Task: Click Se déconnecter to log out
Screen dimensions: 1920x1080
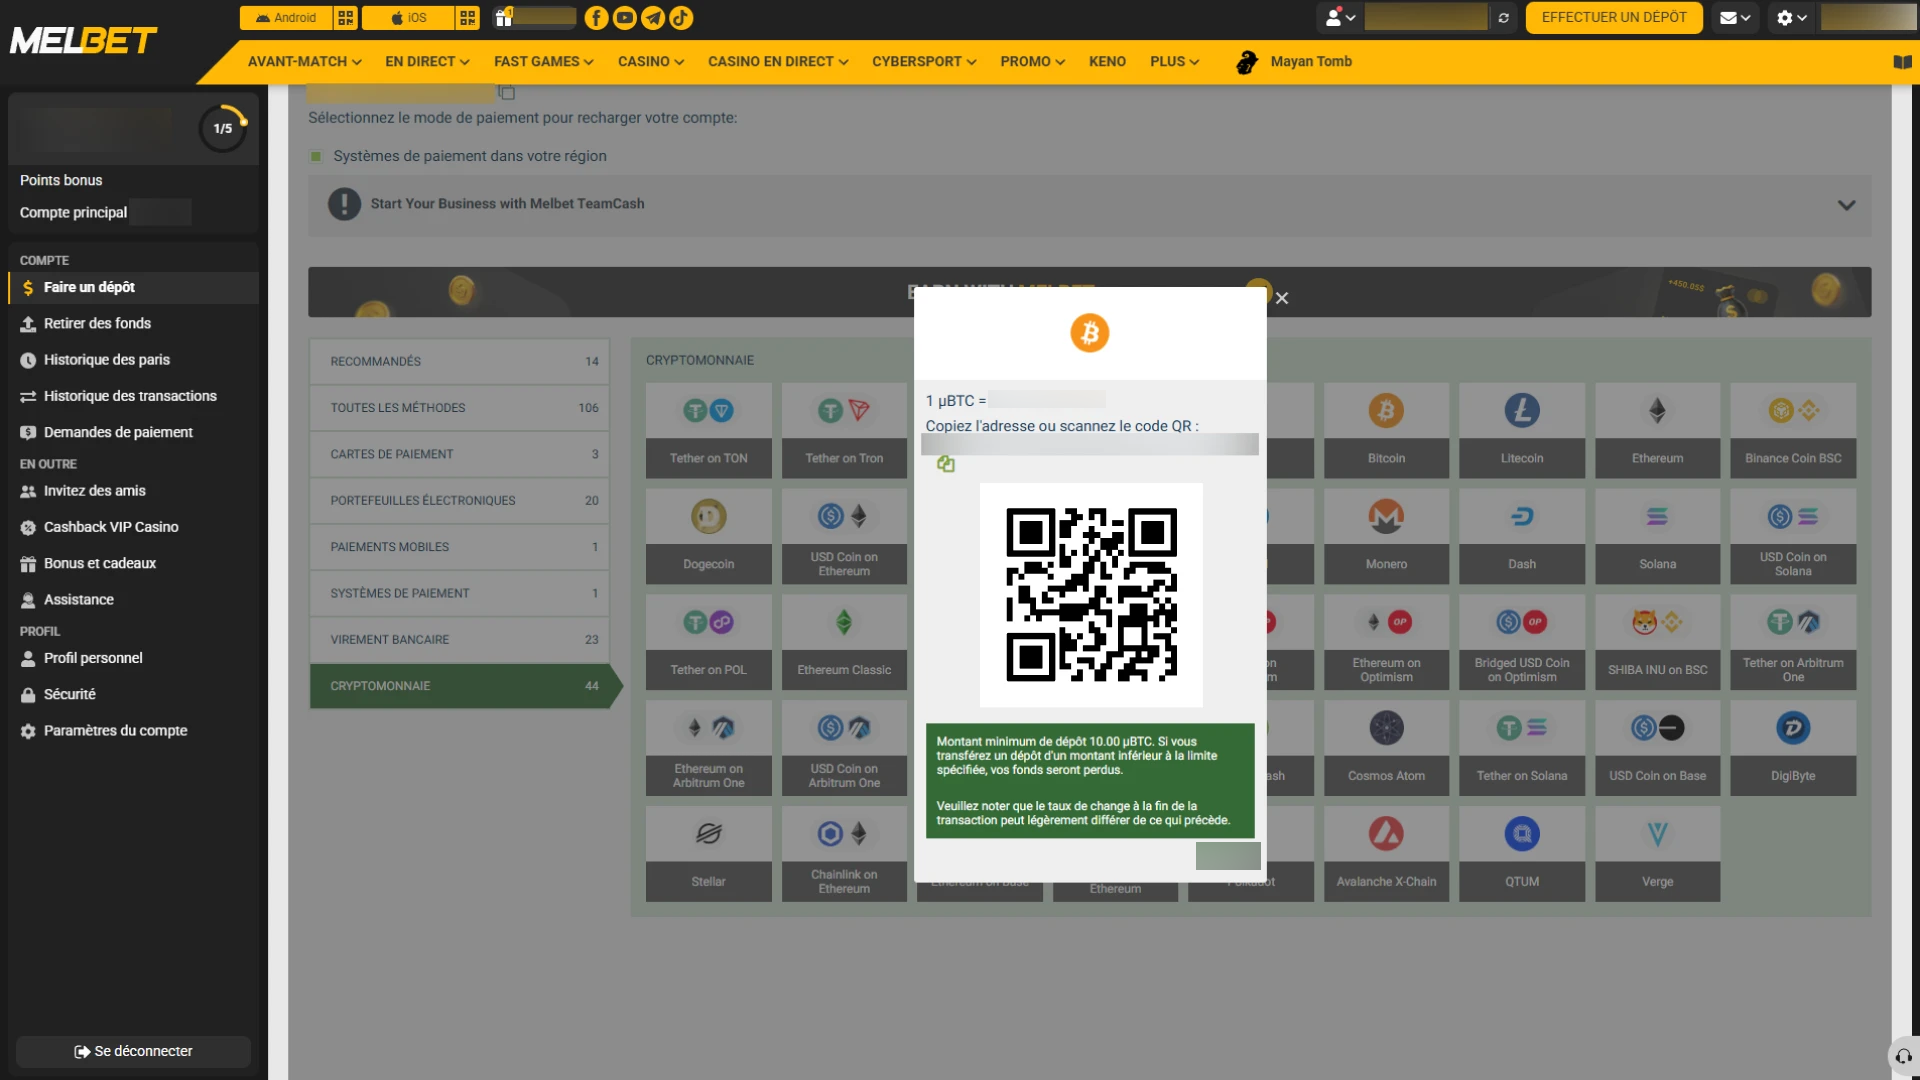Action: (133, 1051)
